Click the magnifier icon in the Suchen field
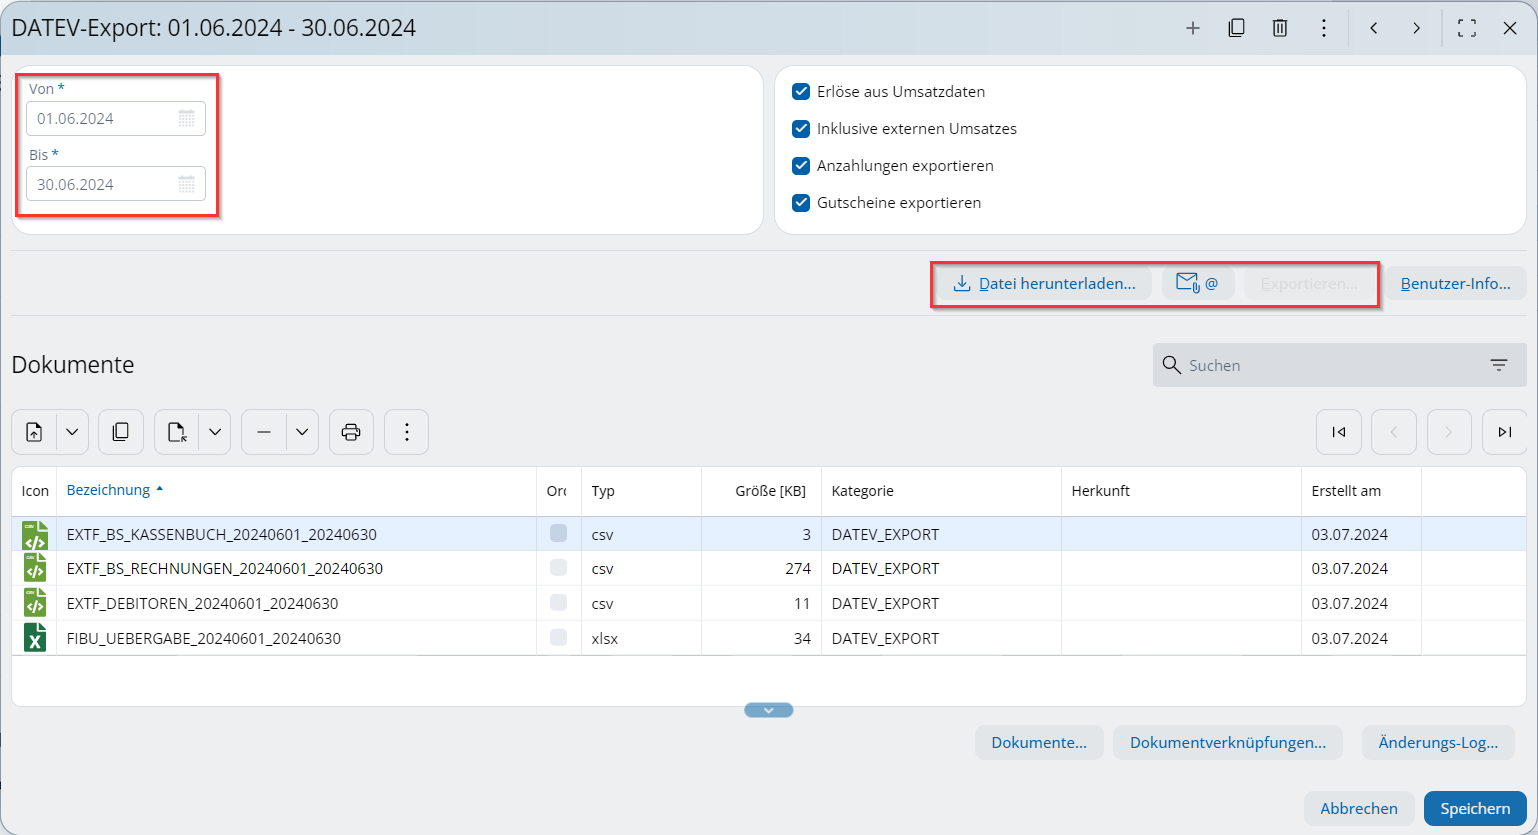 click(x=1172, y=365)
